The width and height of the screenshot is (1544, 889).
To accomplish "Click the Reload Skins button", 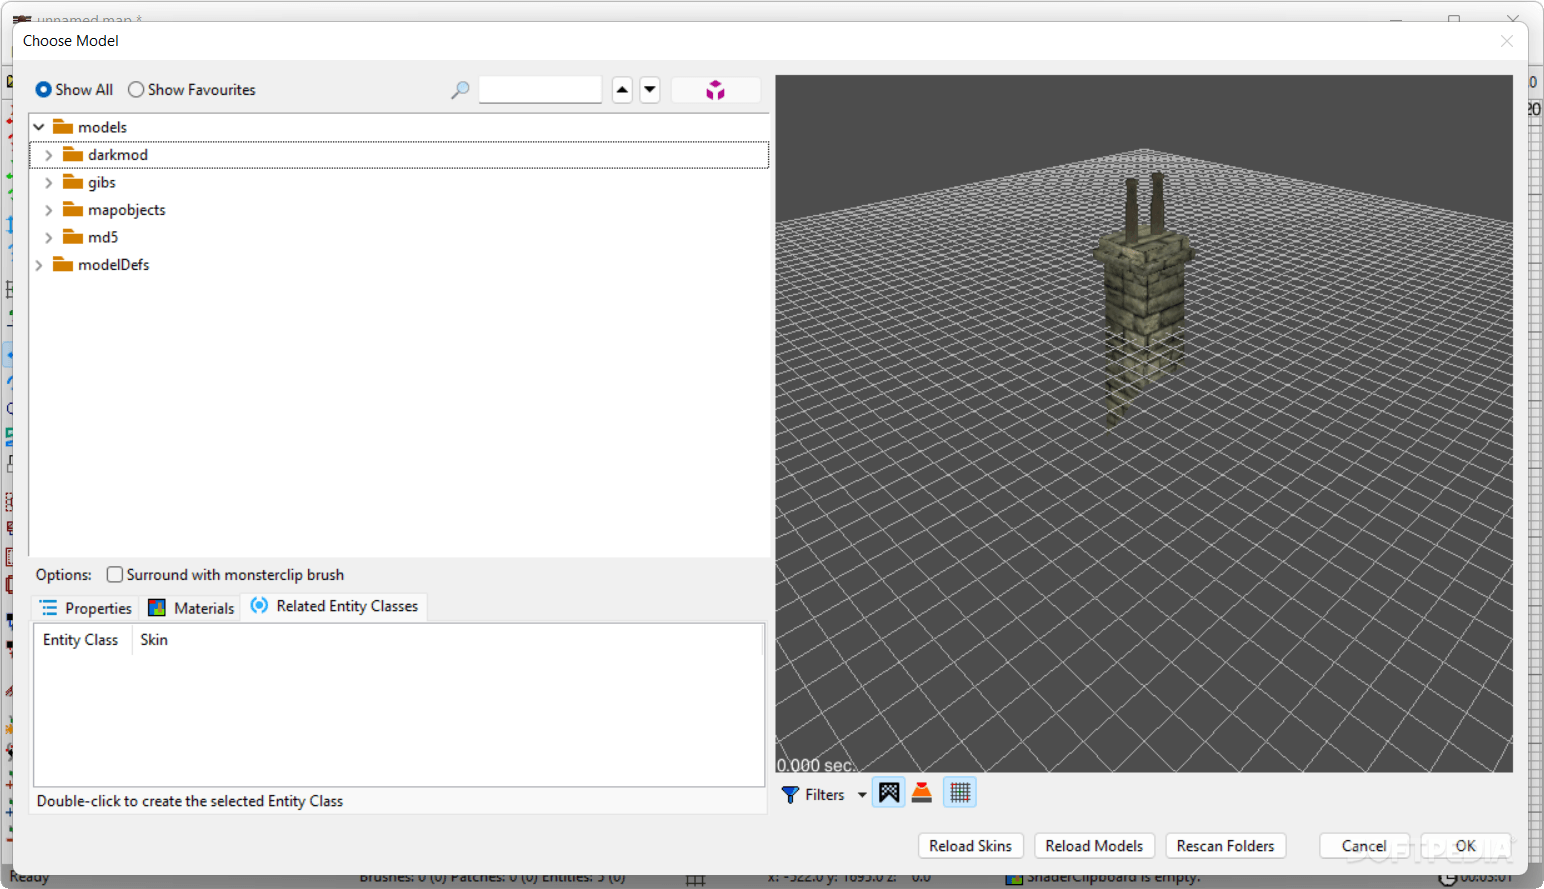I will coord(970,846).
